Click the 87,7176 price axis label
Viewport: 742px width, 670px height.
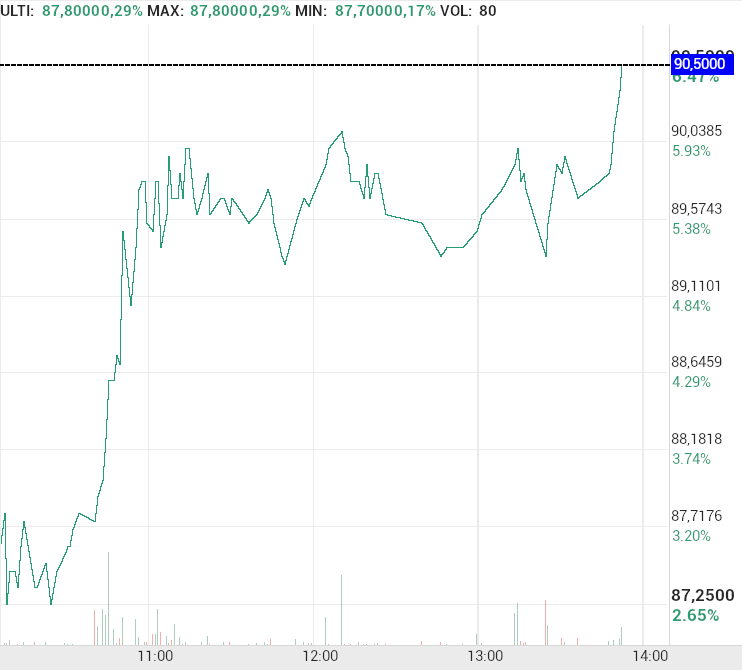tap(697, 516)
